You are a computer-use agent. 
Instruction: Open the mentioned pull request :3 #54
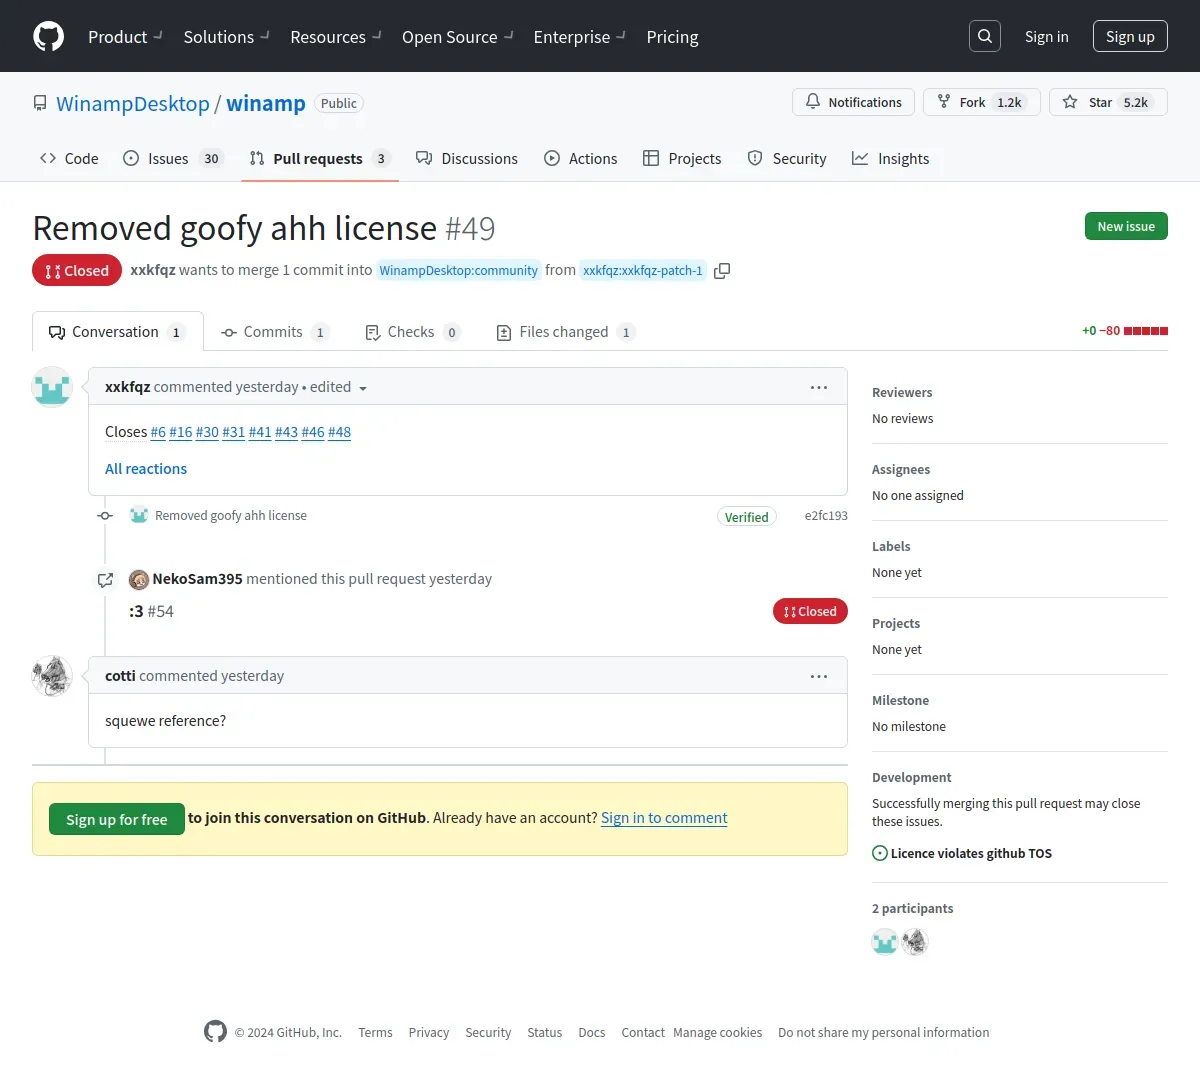pos(151,611)
